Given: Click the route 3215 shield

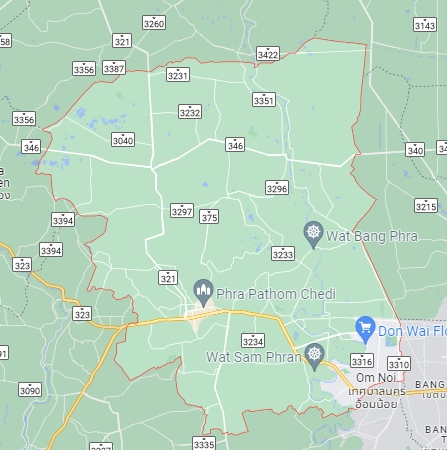Looking at the screenshot, I should [426, 206].
